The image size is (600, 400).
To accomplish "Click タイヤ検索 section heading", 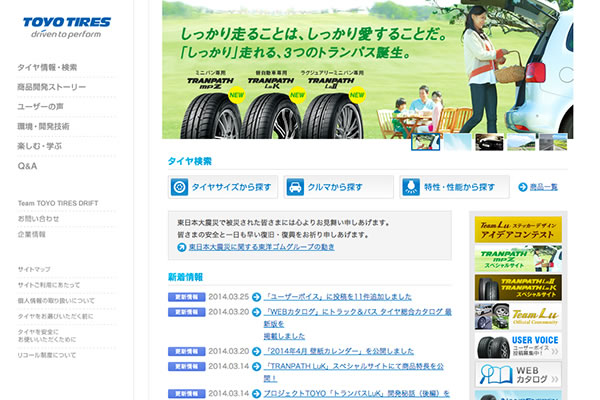I will pos(190,161).
